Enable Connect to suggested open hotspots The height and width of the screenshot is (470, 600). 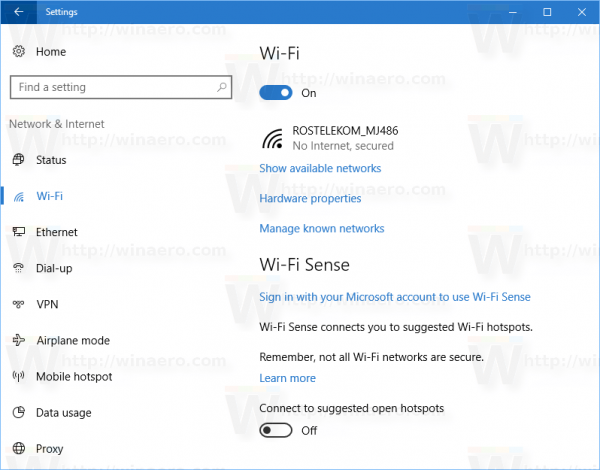276,430
